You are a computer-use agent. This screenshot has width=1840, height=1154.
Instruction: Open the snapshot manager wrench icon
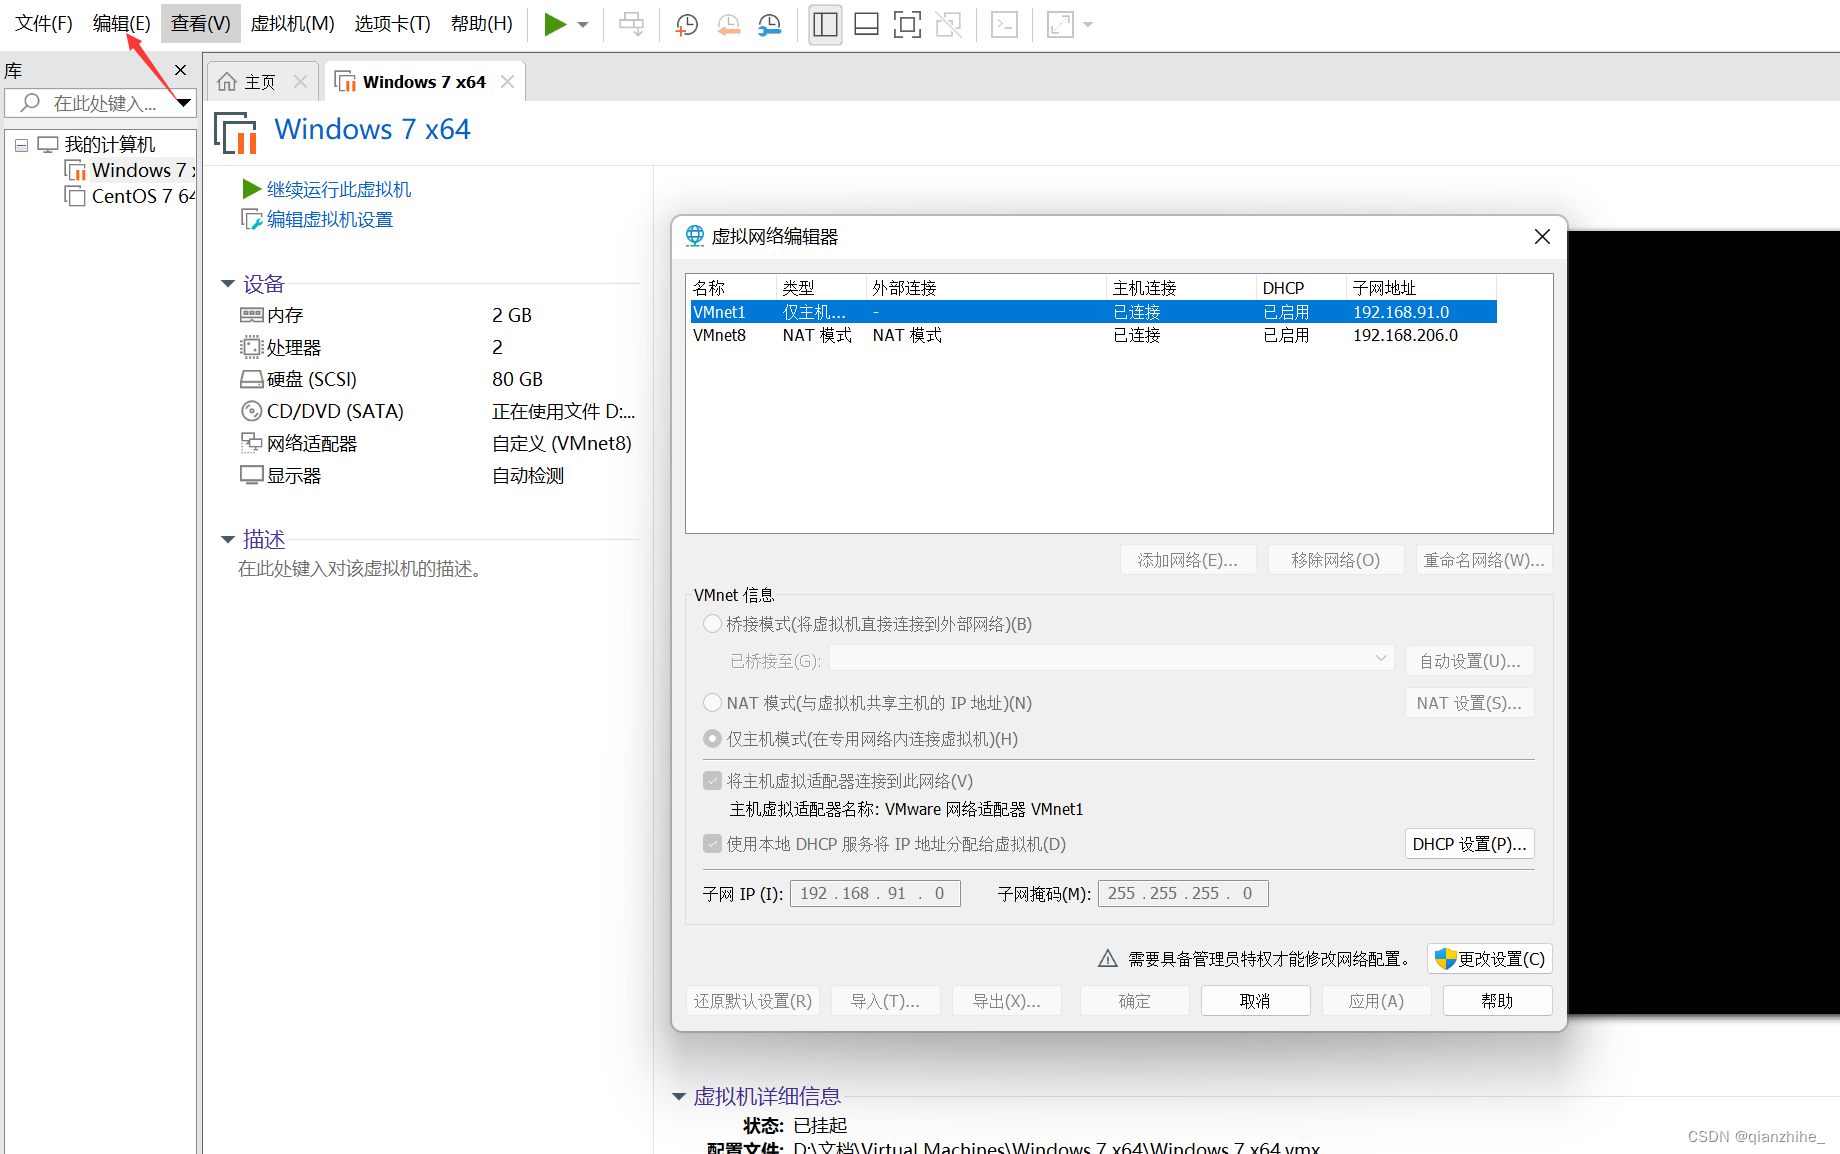click(x=769, y=24)
